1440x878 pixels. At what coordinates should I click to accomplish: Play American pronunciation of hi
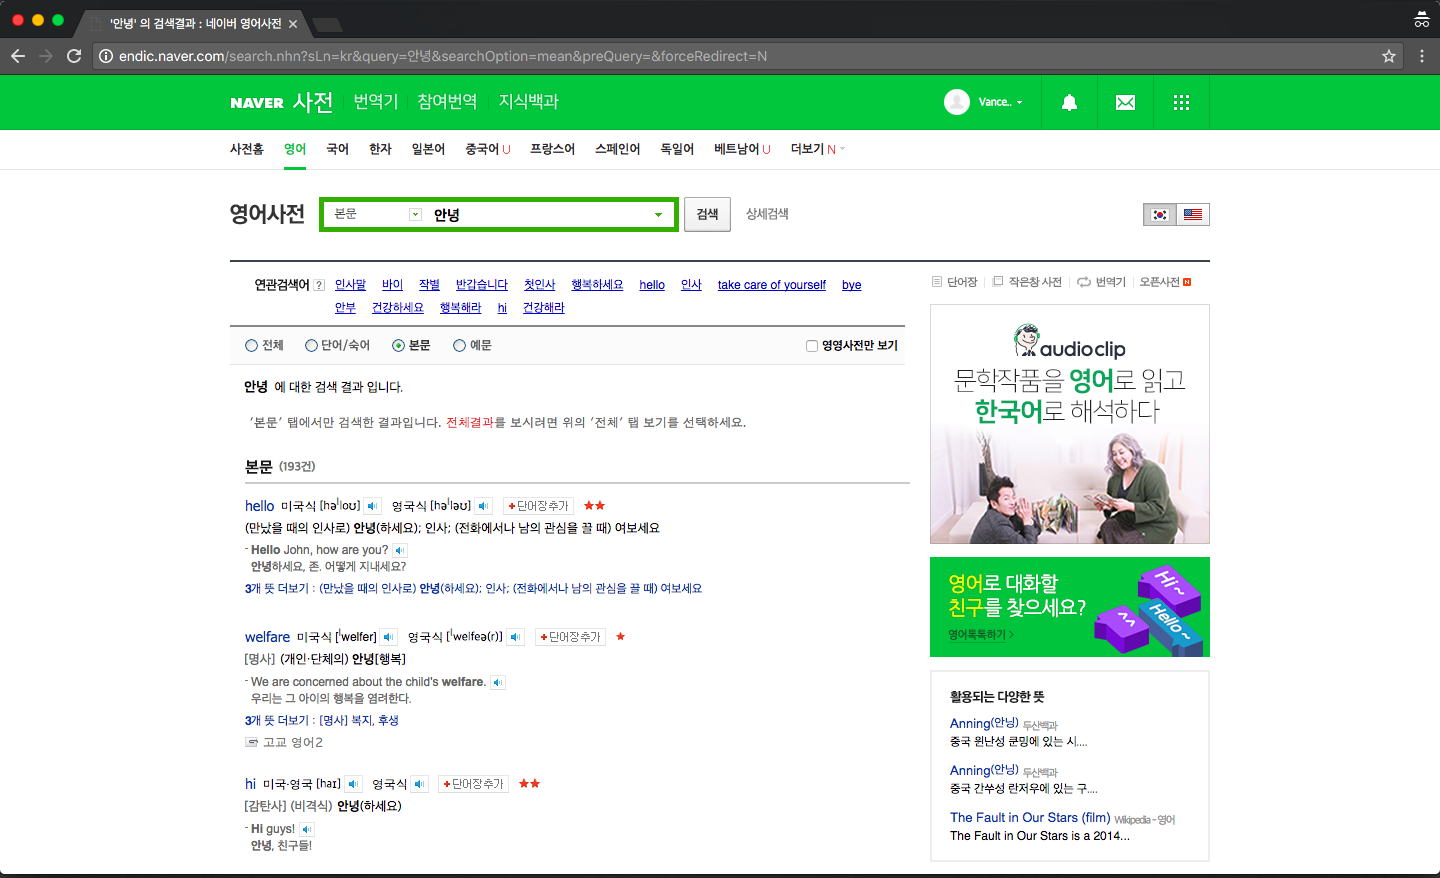pyautogui.click(x=353, y=784)
